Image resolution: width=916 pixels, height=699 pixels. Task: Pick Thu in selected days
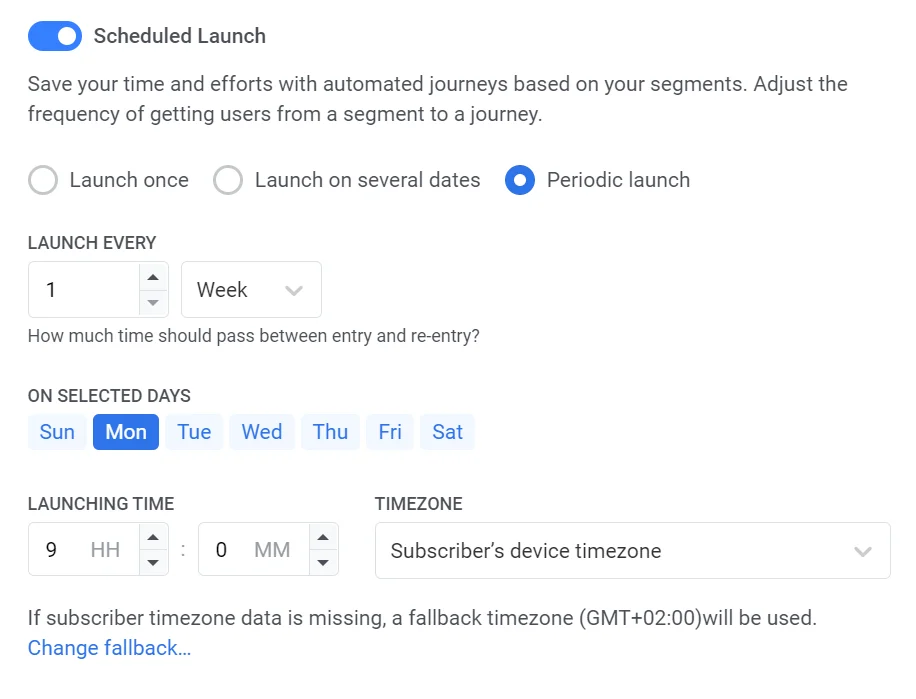[x=330, y=432]
